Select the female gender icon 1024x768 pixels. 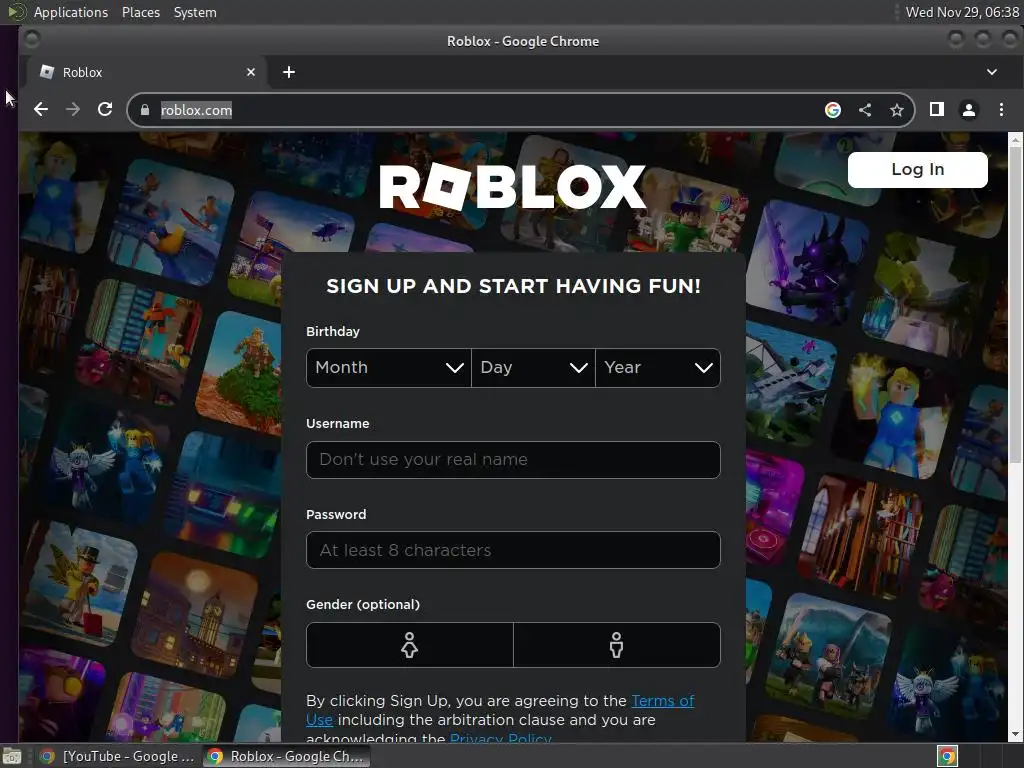point(409,645)
